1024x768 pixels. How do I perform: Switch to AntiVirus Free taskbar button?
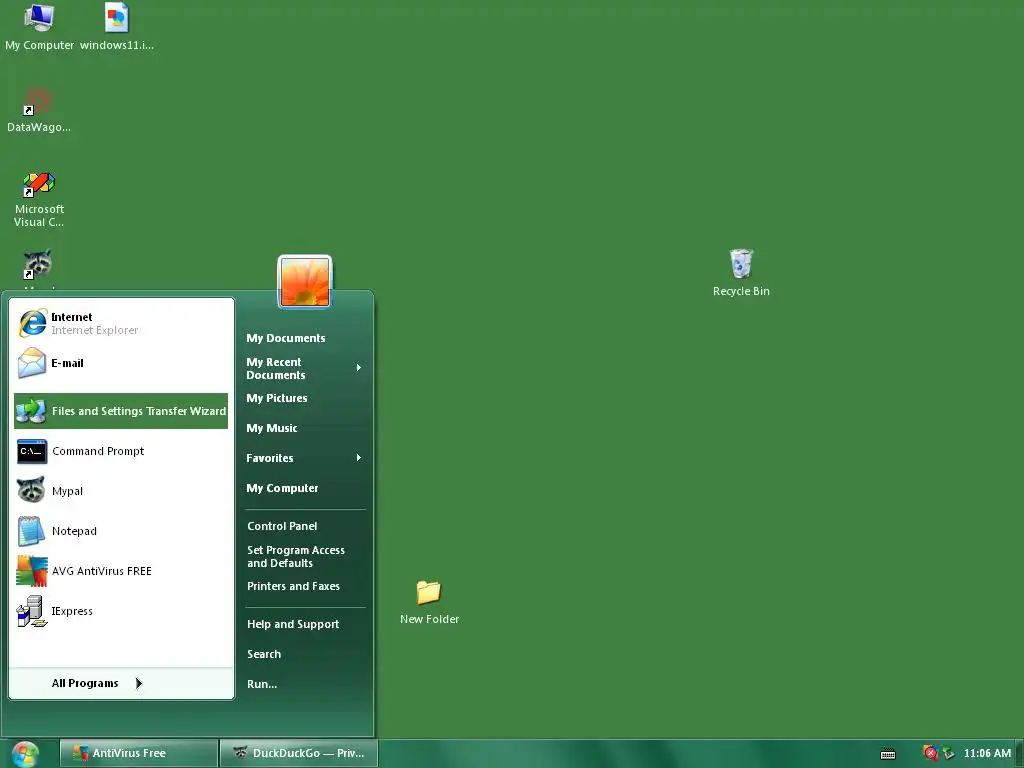(138, 753)
